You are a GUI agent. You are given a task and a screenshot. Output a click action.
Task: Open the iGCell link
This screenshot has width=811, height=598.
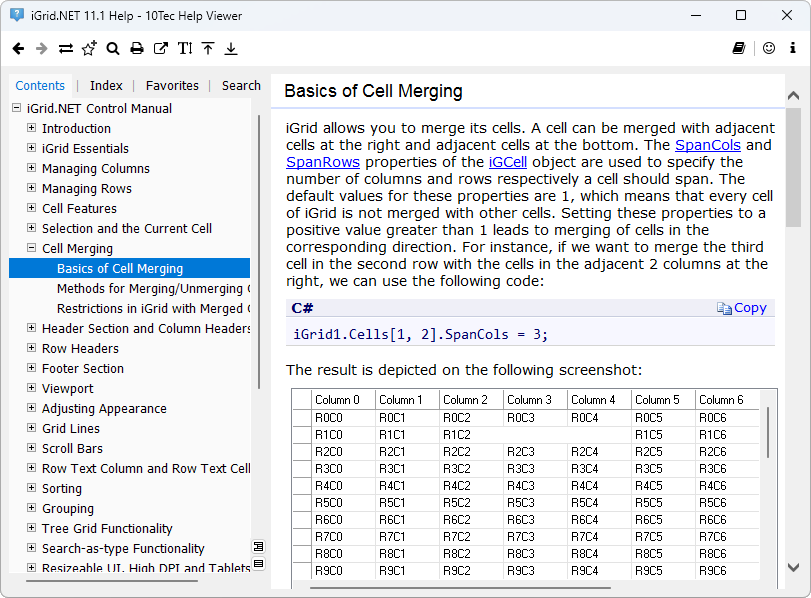[x=508, y=162]
